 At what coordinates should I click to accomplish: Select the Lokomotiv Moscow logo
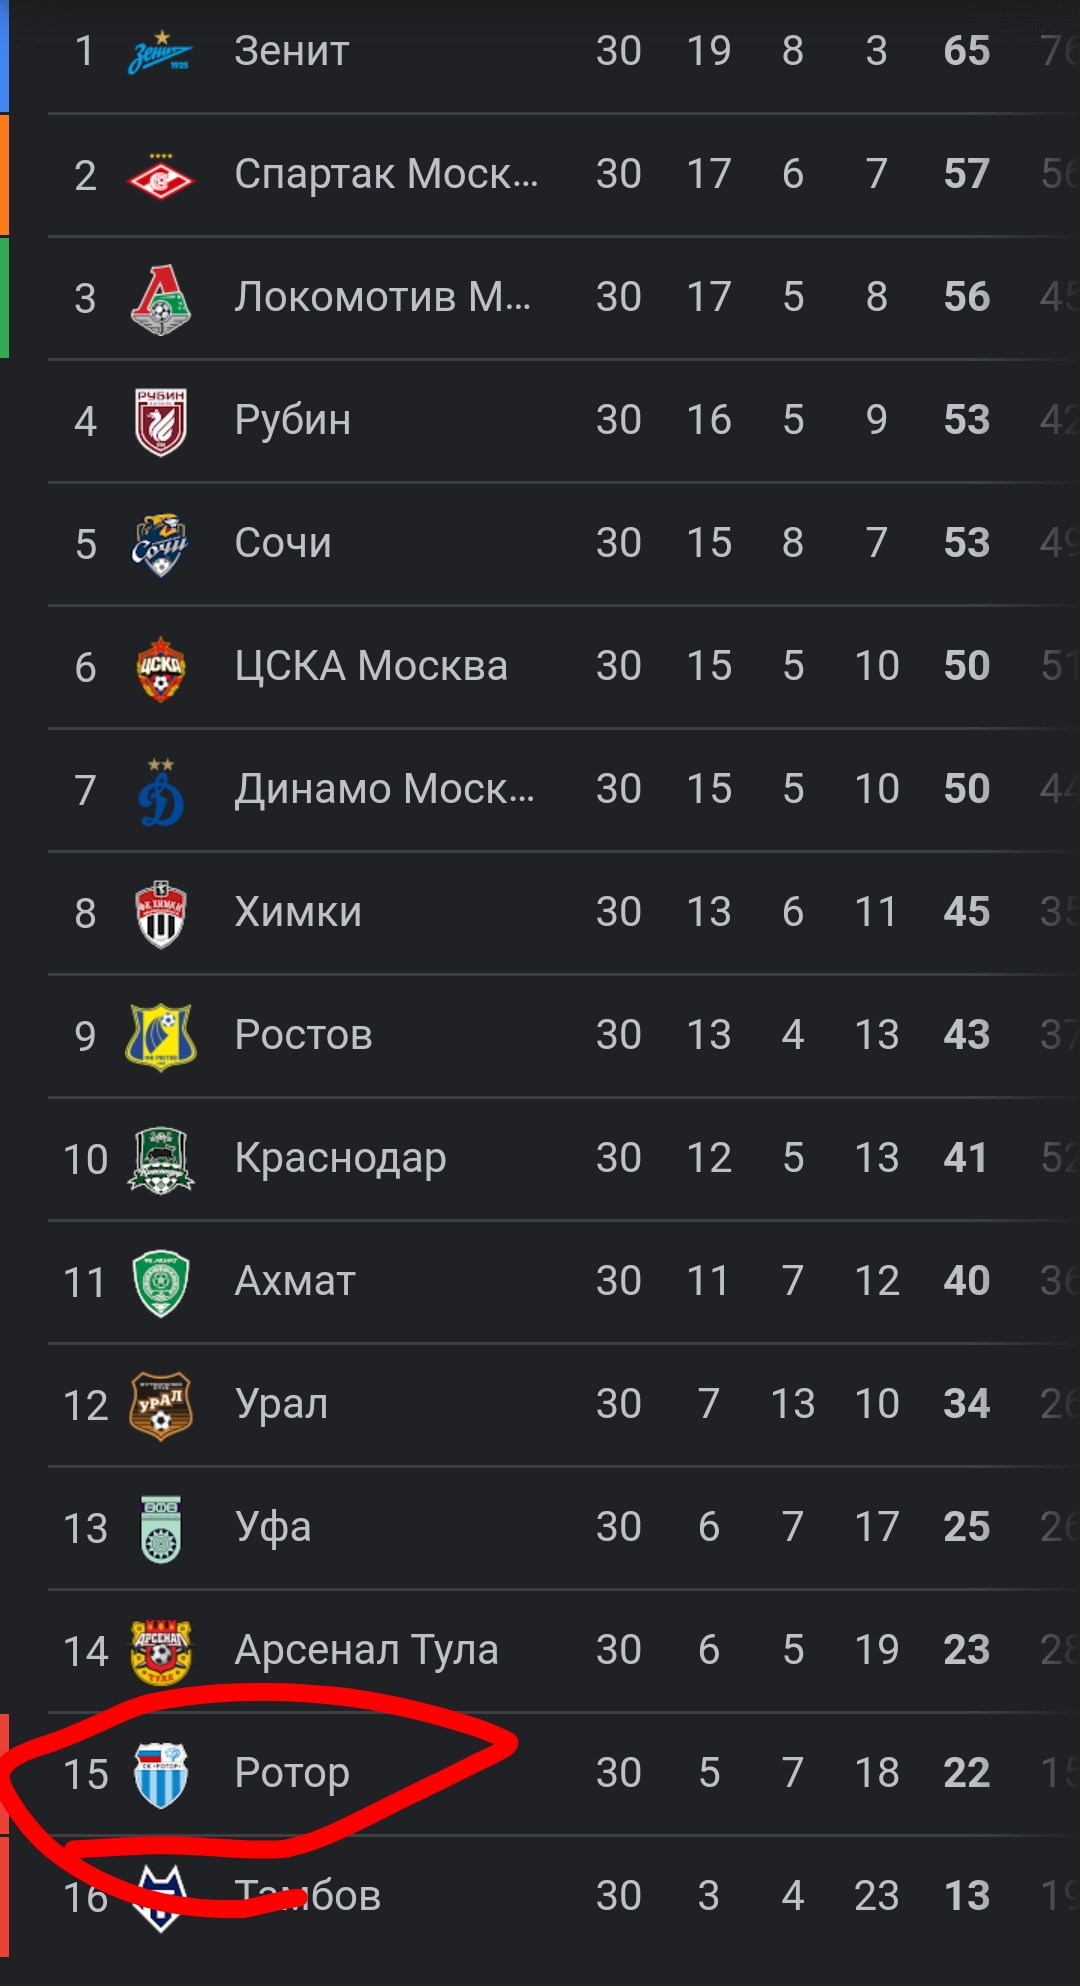(x=160, y=299)
